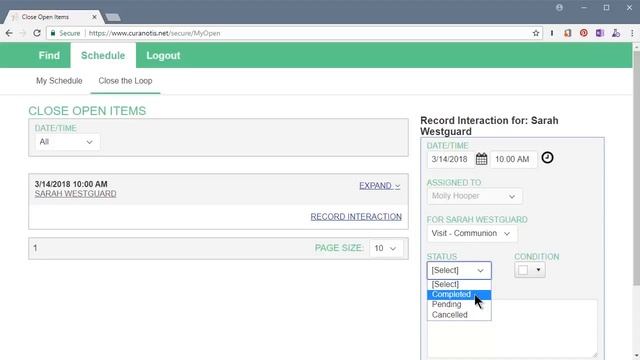Choose Completed in the status list
The image size is (640, 360).
click(459, 294)
